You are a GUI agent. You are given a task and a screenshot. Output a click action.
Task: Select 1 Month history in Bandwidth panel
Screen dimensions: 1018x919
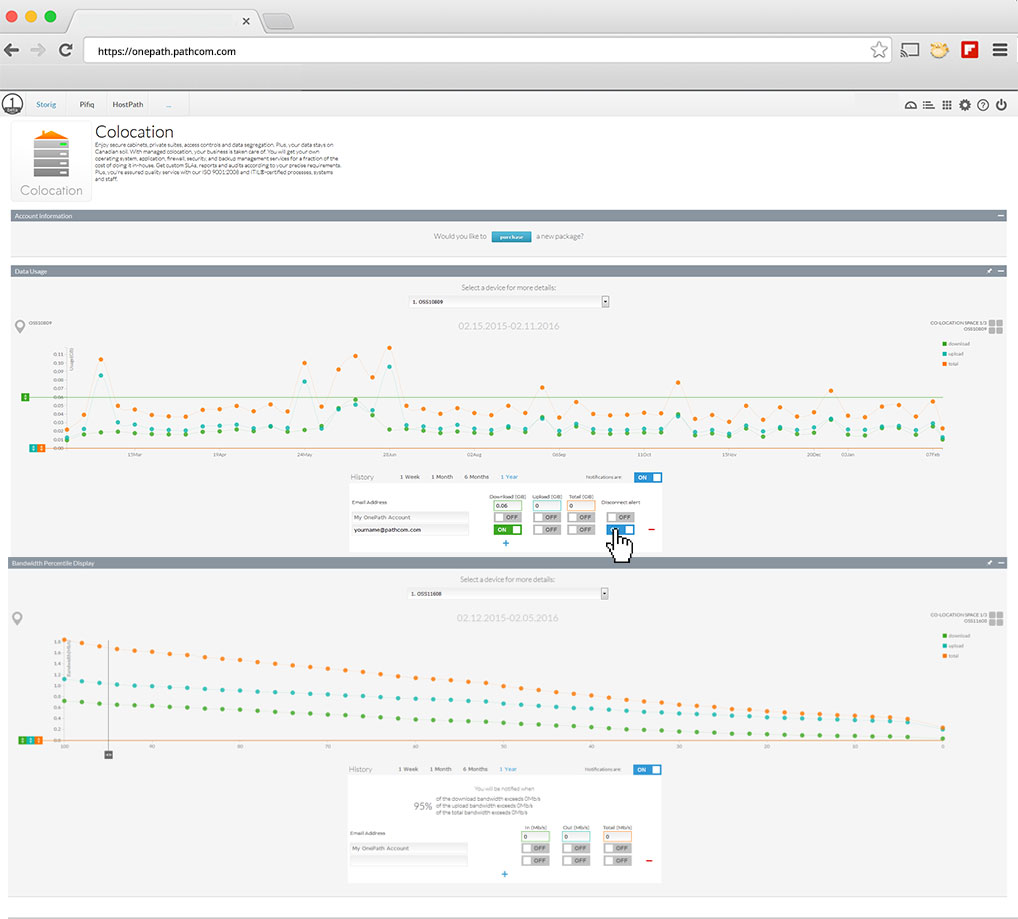(441, 769)
